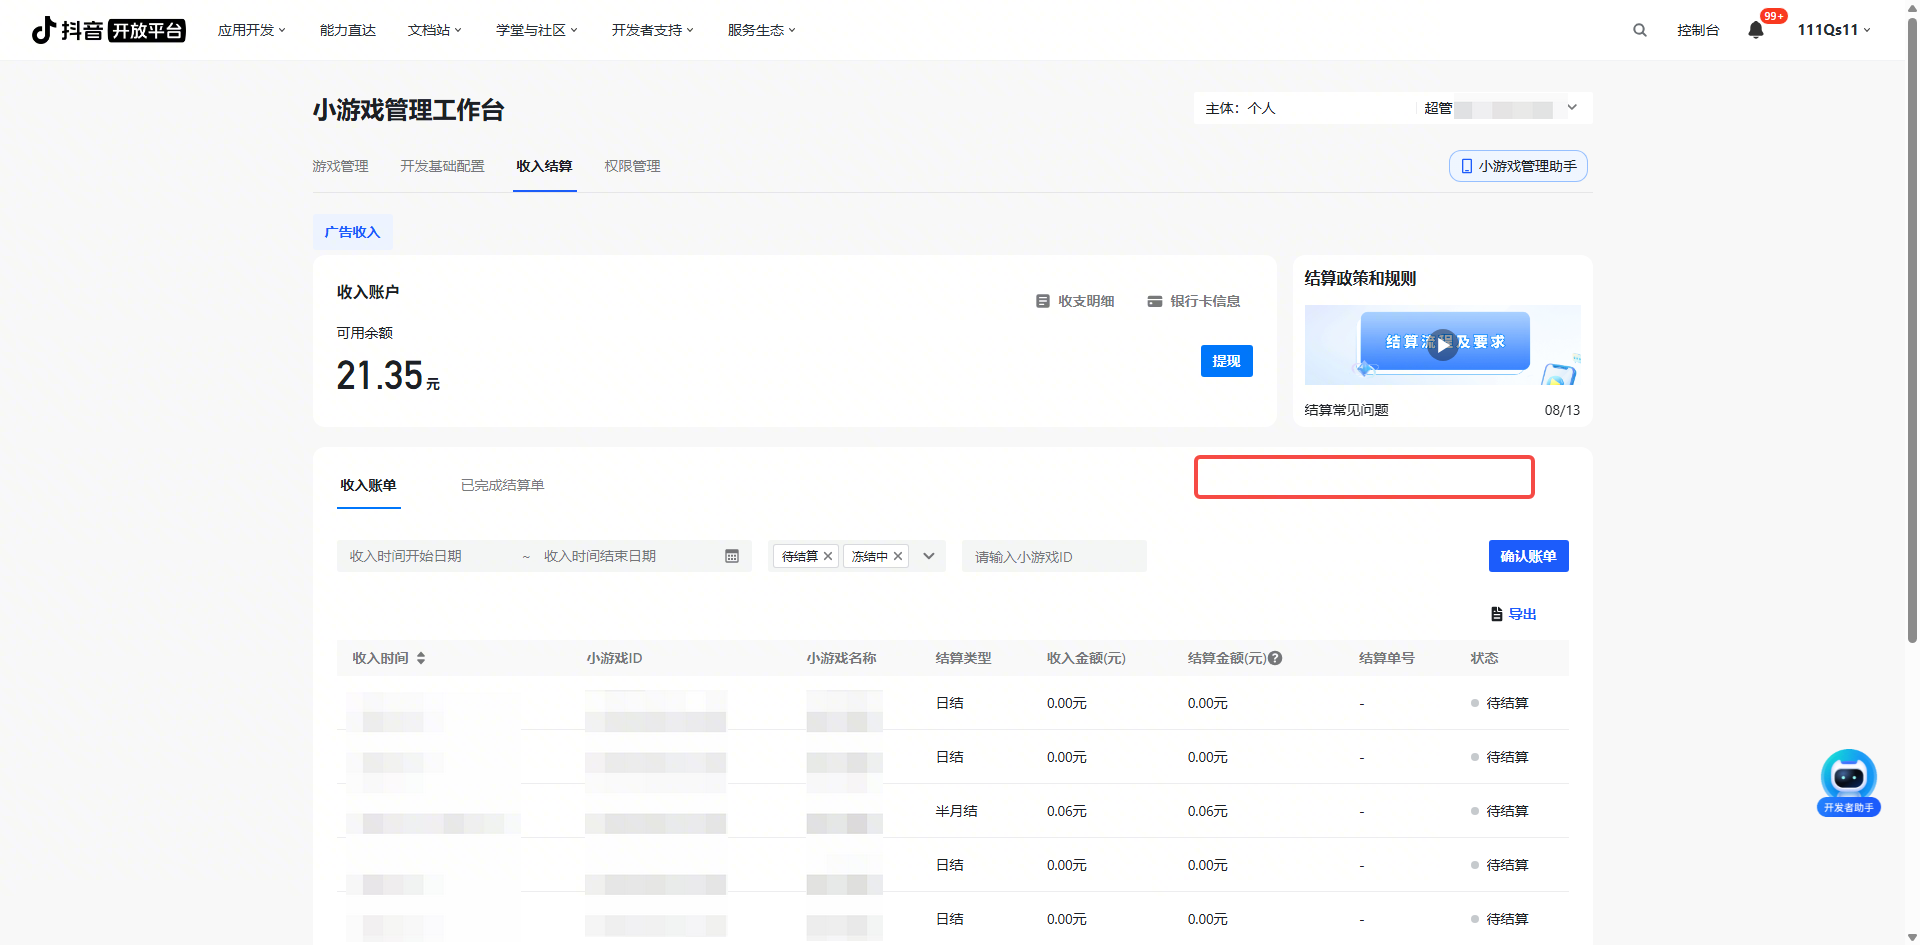Play the 结算流程及要求 video
The width and height of the screenshot is (1920, 945).
[1442, 344]
